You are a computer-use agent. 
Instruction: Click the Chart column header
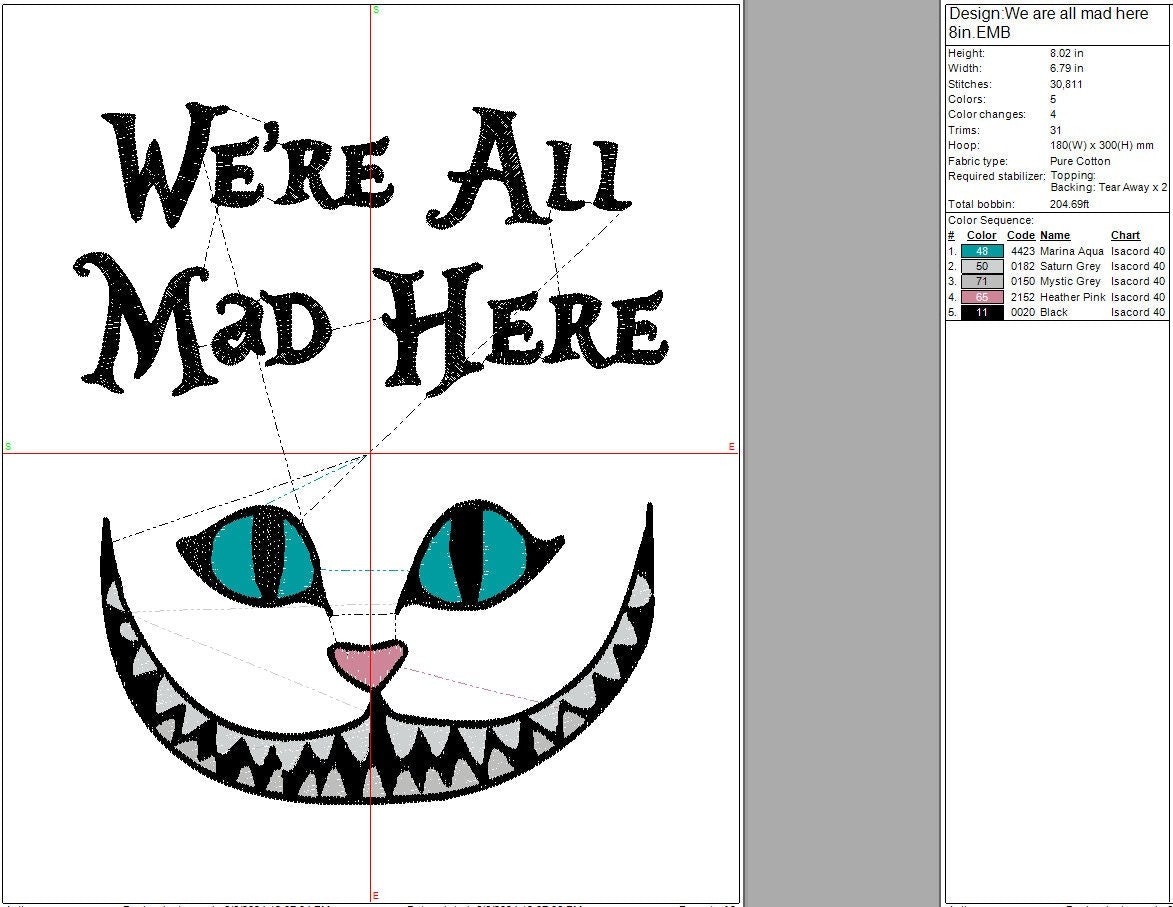point(1125,236)
